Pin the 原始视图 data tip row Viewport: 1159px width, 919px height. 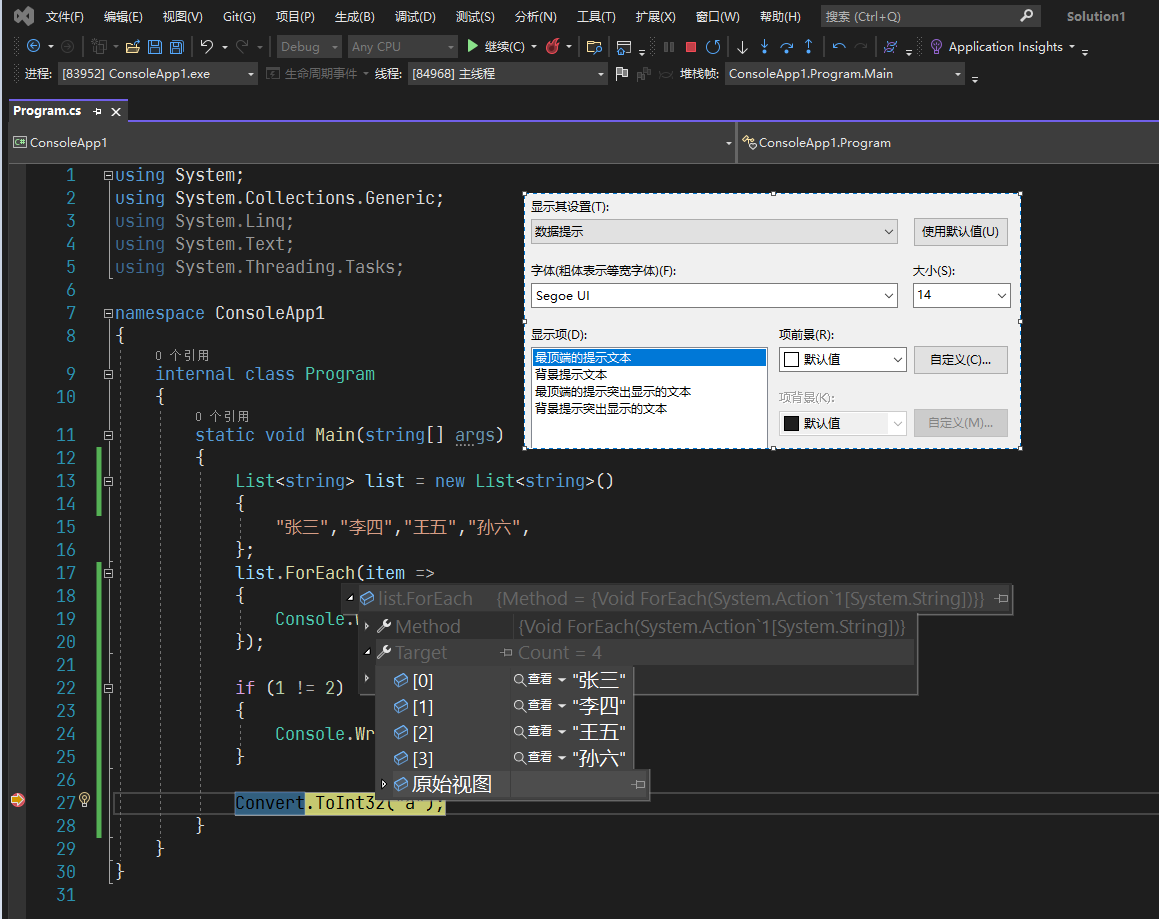tap(638, 785)
